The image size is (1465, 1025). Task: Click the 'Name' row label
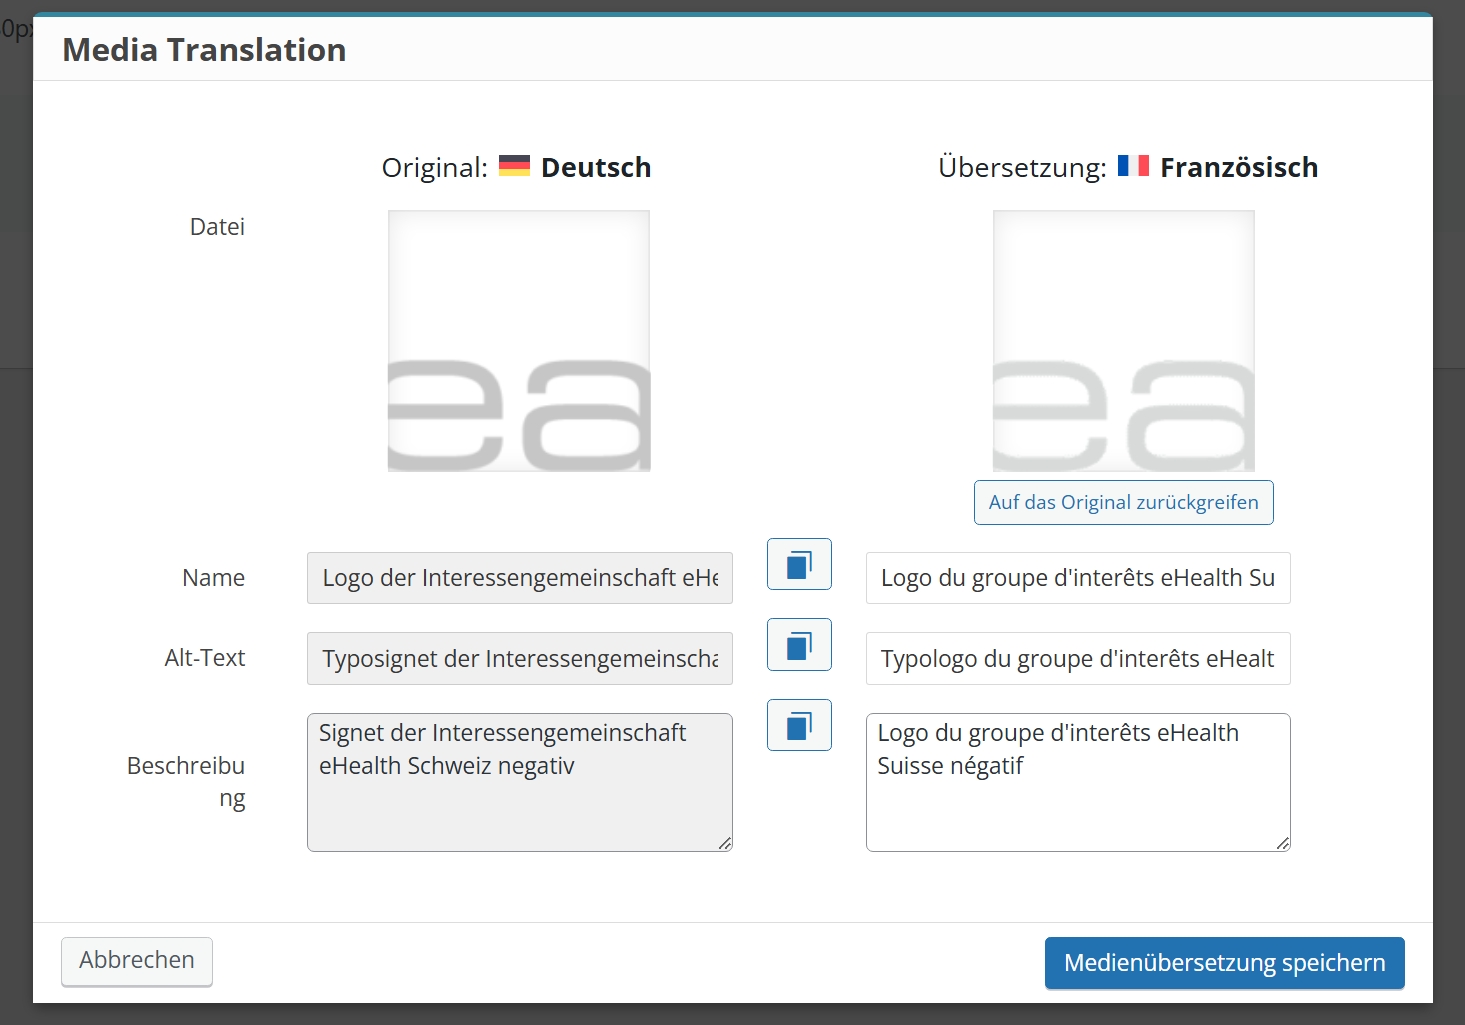(213, 578)
